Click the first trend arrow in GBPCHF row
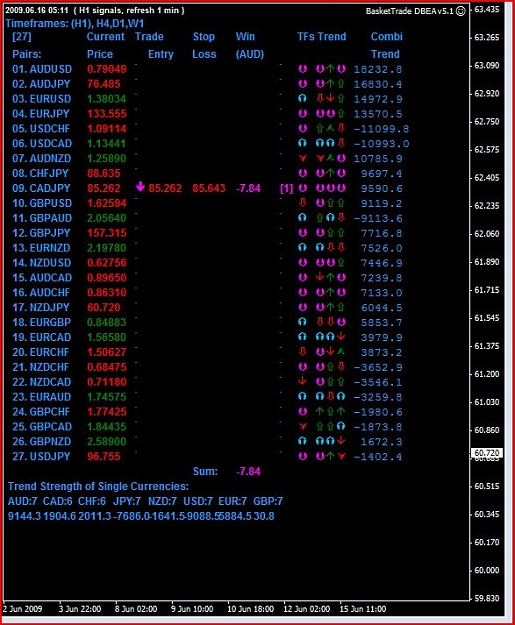This screenshot has height=625, width=515. tap(303, 411)
